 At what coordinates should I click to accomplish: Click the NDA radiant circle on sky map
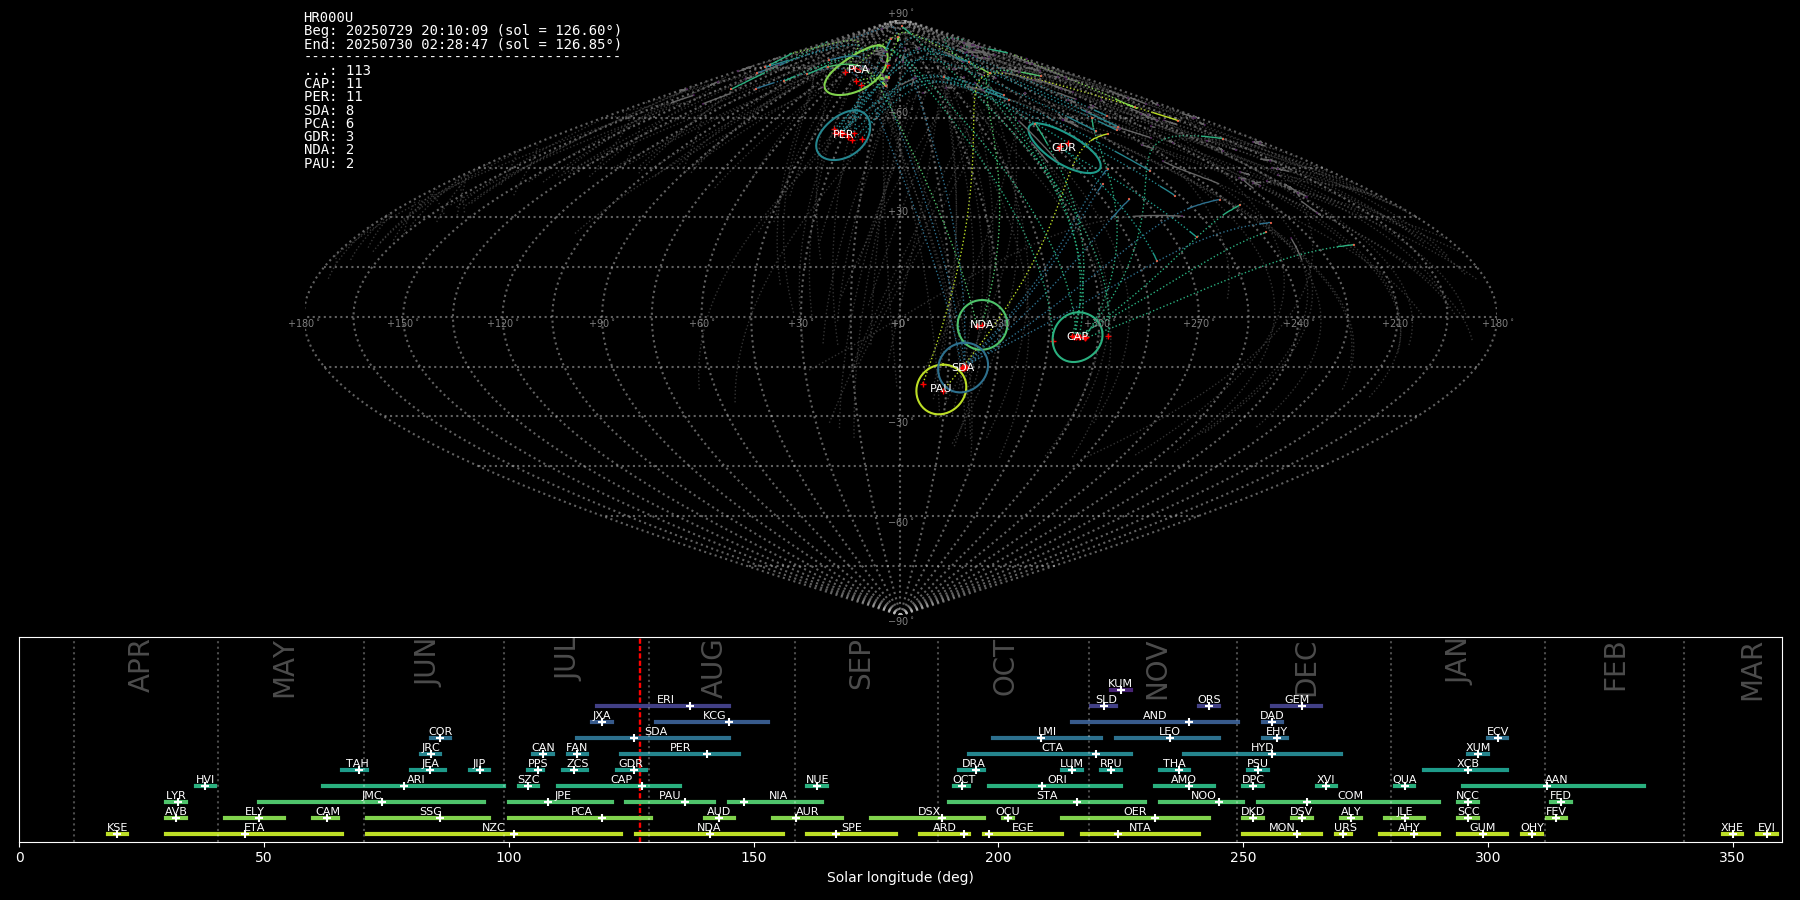point(982,325)
